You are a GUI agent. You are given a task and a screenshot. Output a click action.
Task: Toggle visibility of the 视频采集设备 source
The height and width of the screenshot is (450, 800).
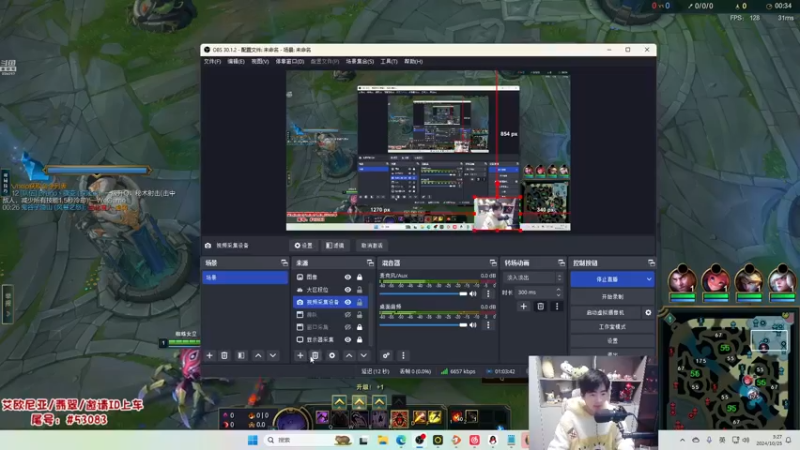point(347,302)
